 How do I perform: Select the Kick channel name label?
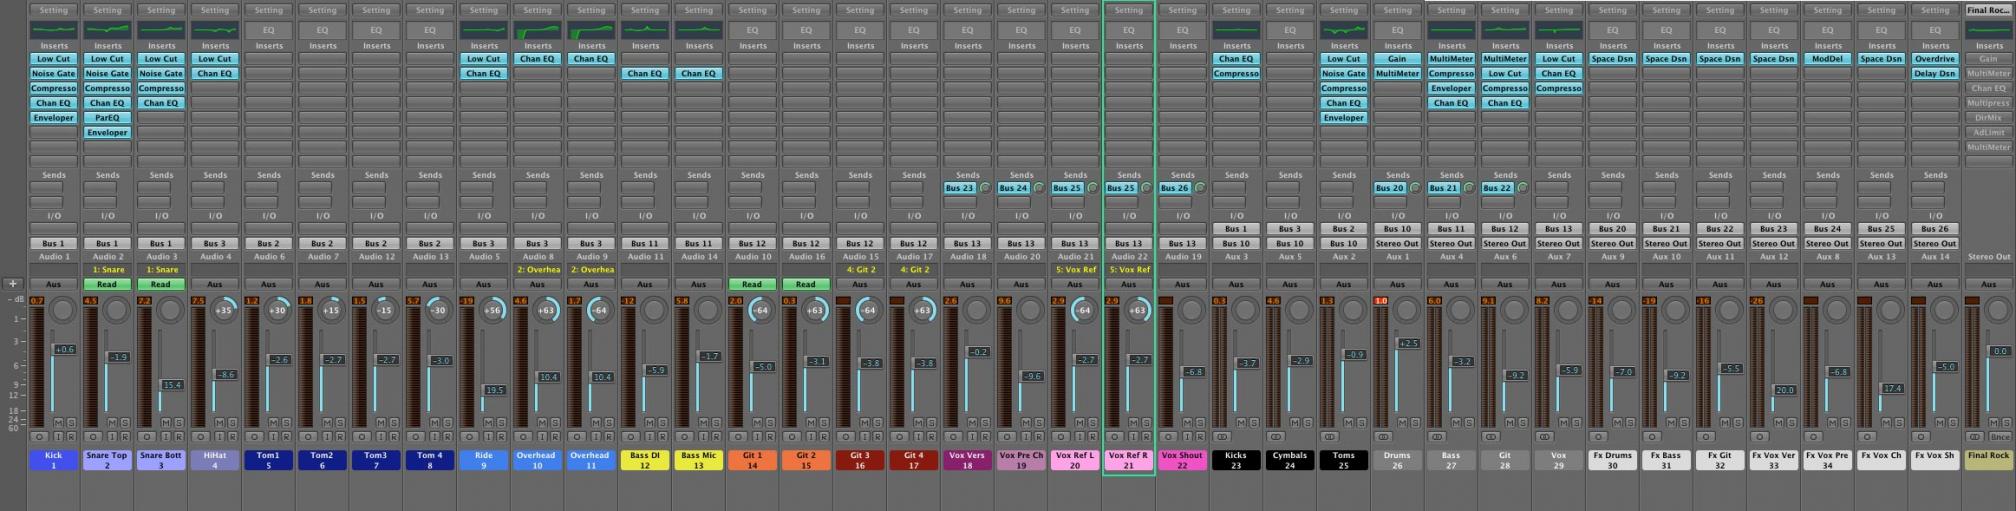tap(54, 460)
